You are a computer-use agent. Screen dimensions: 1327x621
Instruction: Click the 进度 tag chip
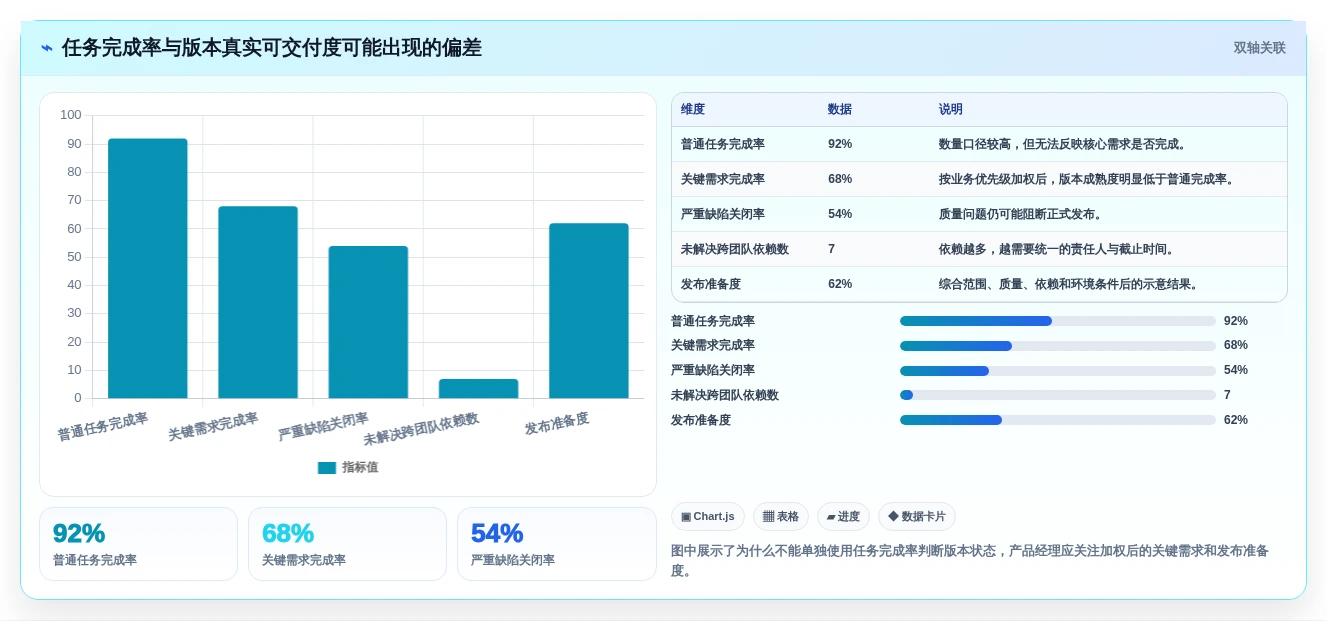coord(843,516)
